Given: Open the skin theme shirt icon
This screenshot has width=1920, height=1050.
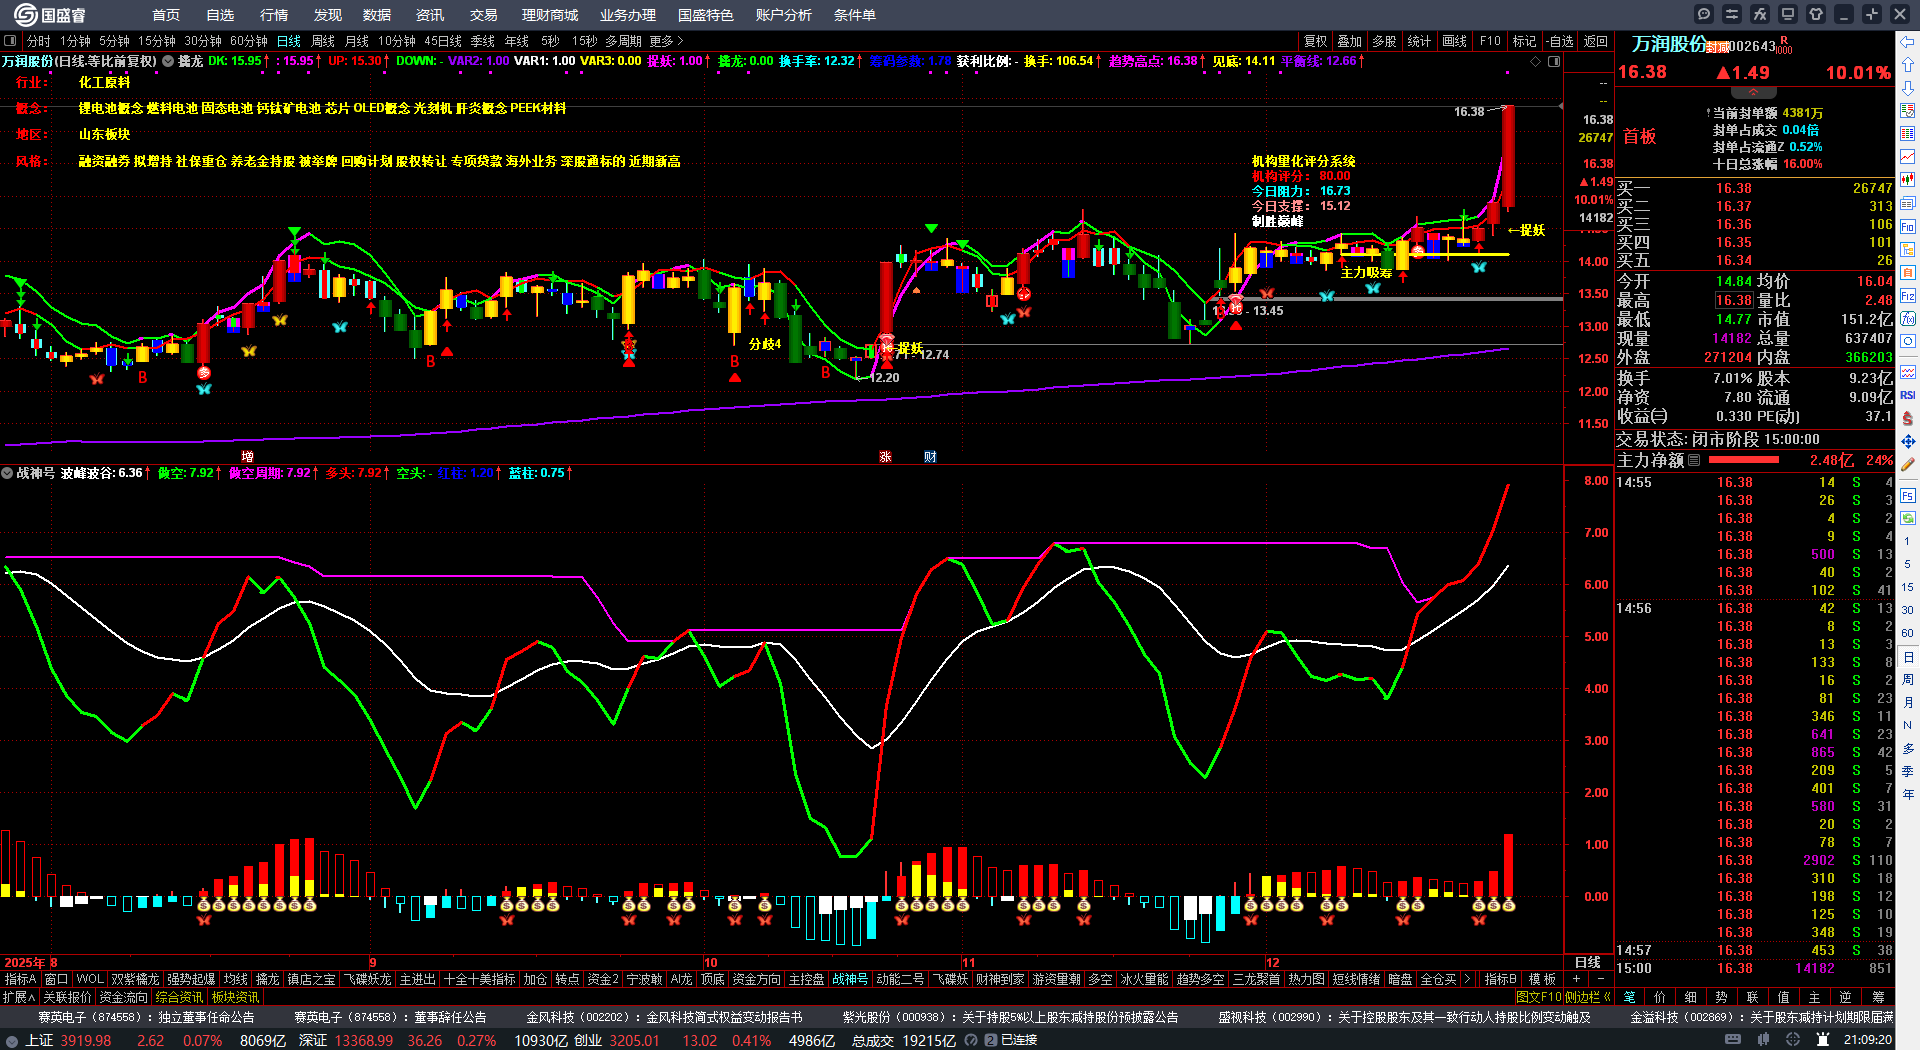Looking at the screenshot, I should [x=1816, y=14].
